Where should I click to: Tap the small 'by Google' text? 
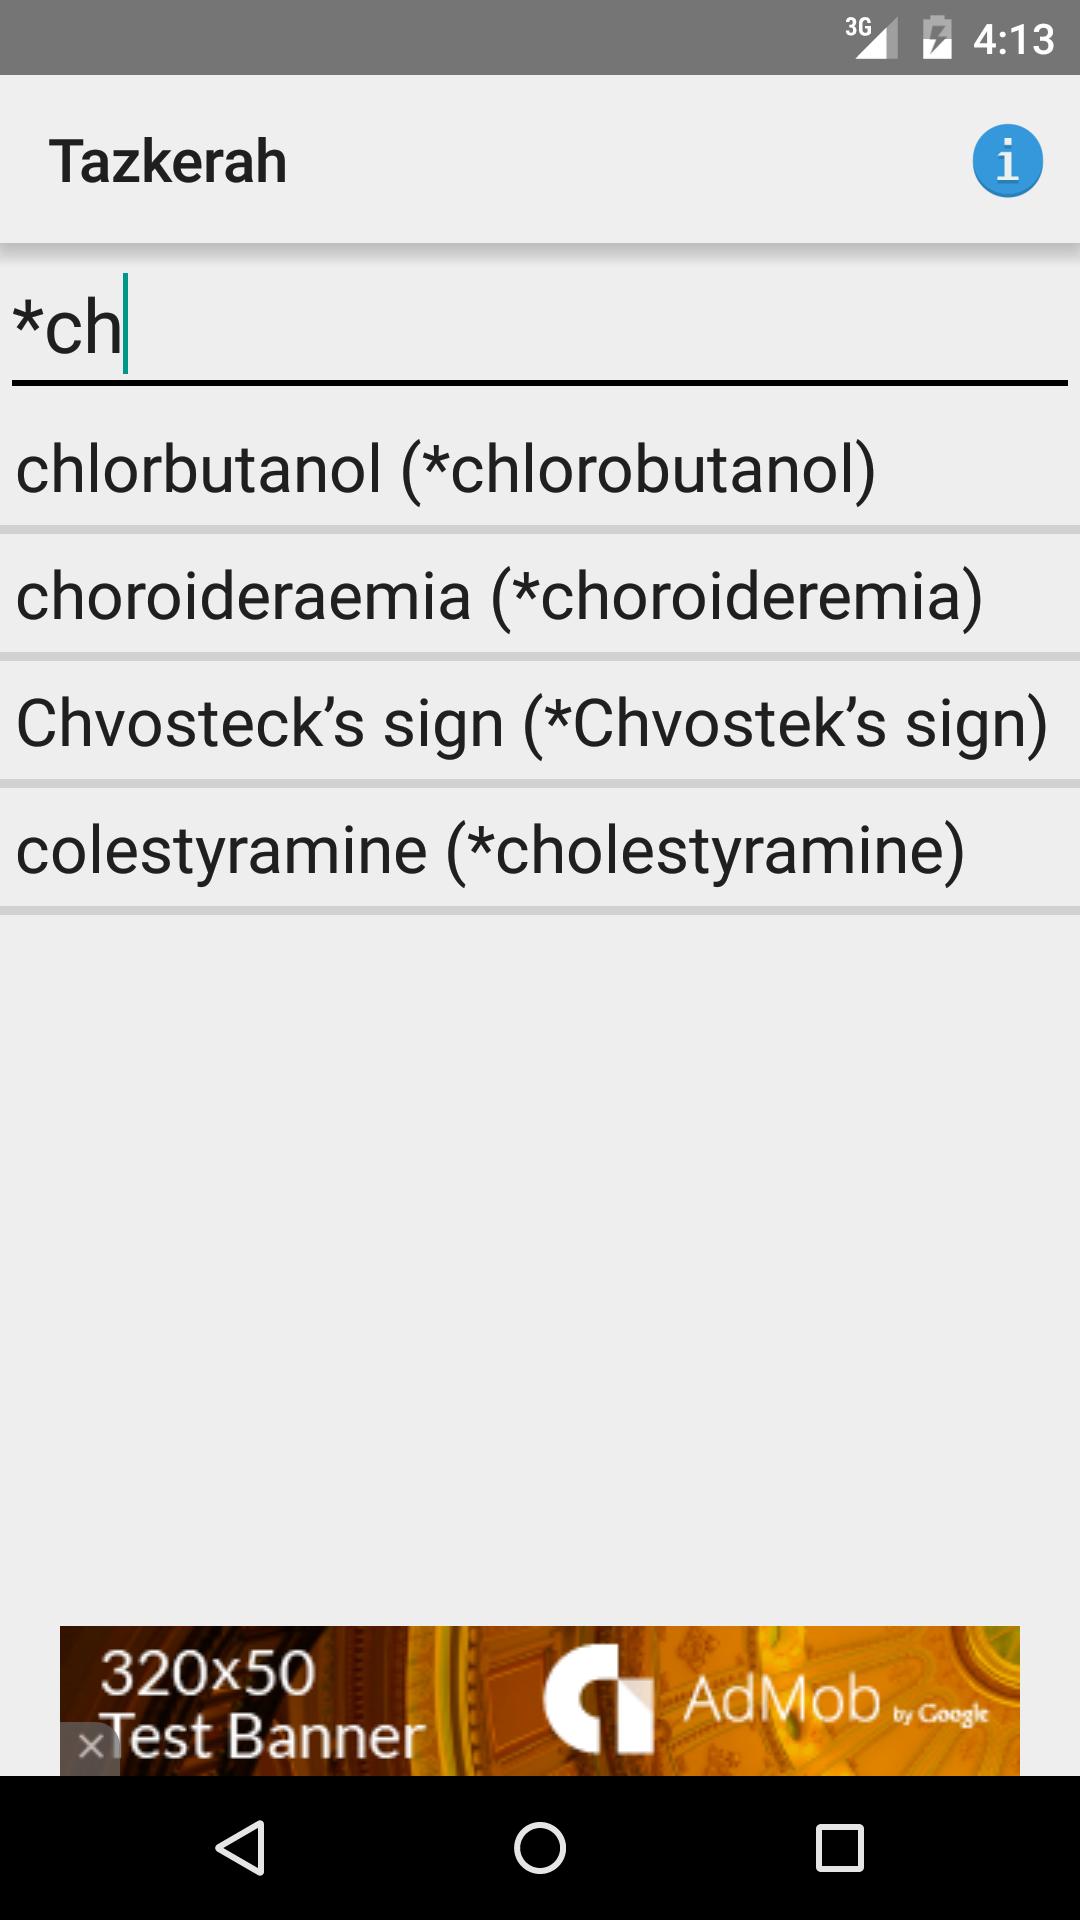(940, 1714)
